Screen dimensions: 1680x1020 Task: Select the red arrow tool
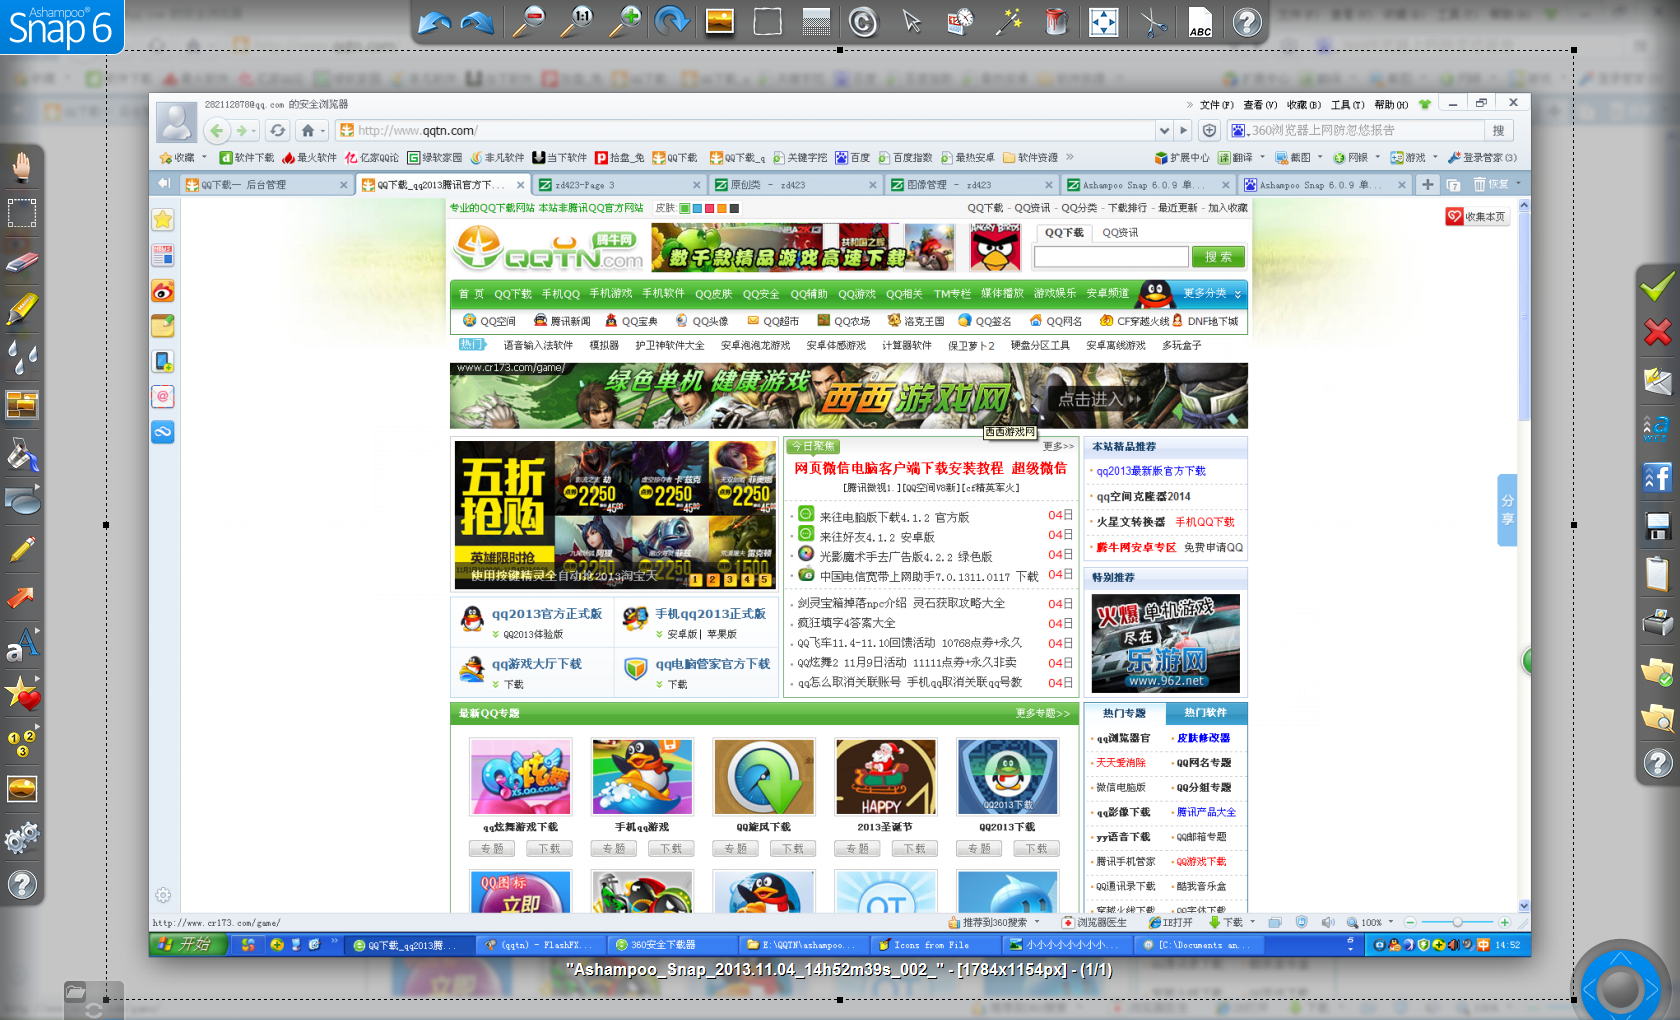(x=22, y=597)
